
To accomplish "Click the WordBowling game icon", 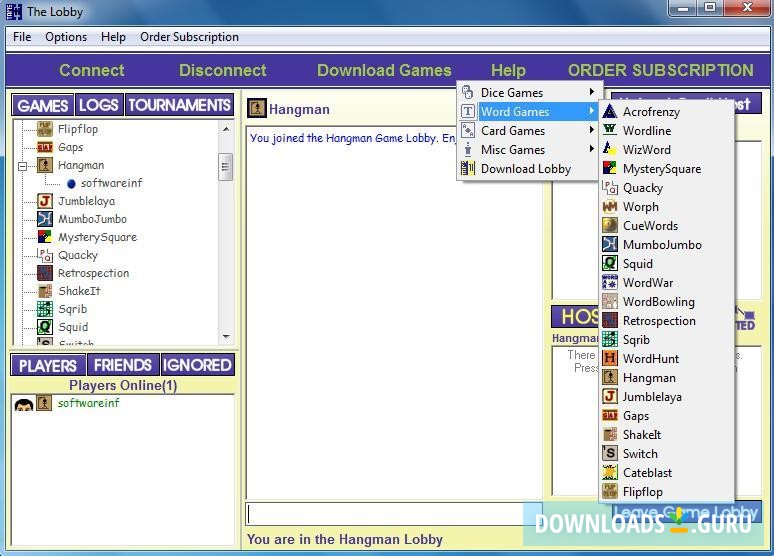I will (x=610, y=301).
